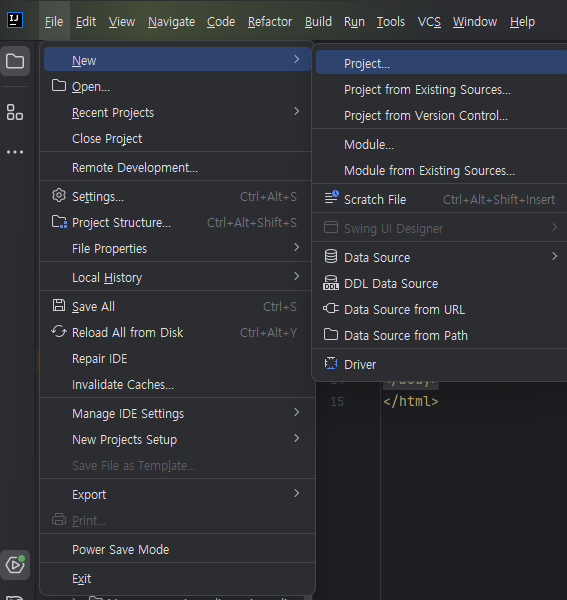Choose New Project... from the submenu
The width and height of the screenshot is (567, 600).
(442, 63)
